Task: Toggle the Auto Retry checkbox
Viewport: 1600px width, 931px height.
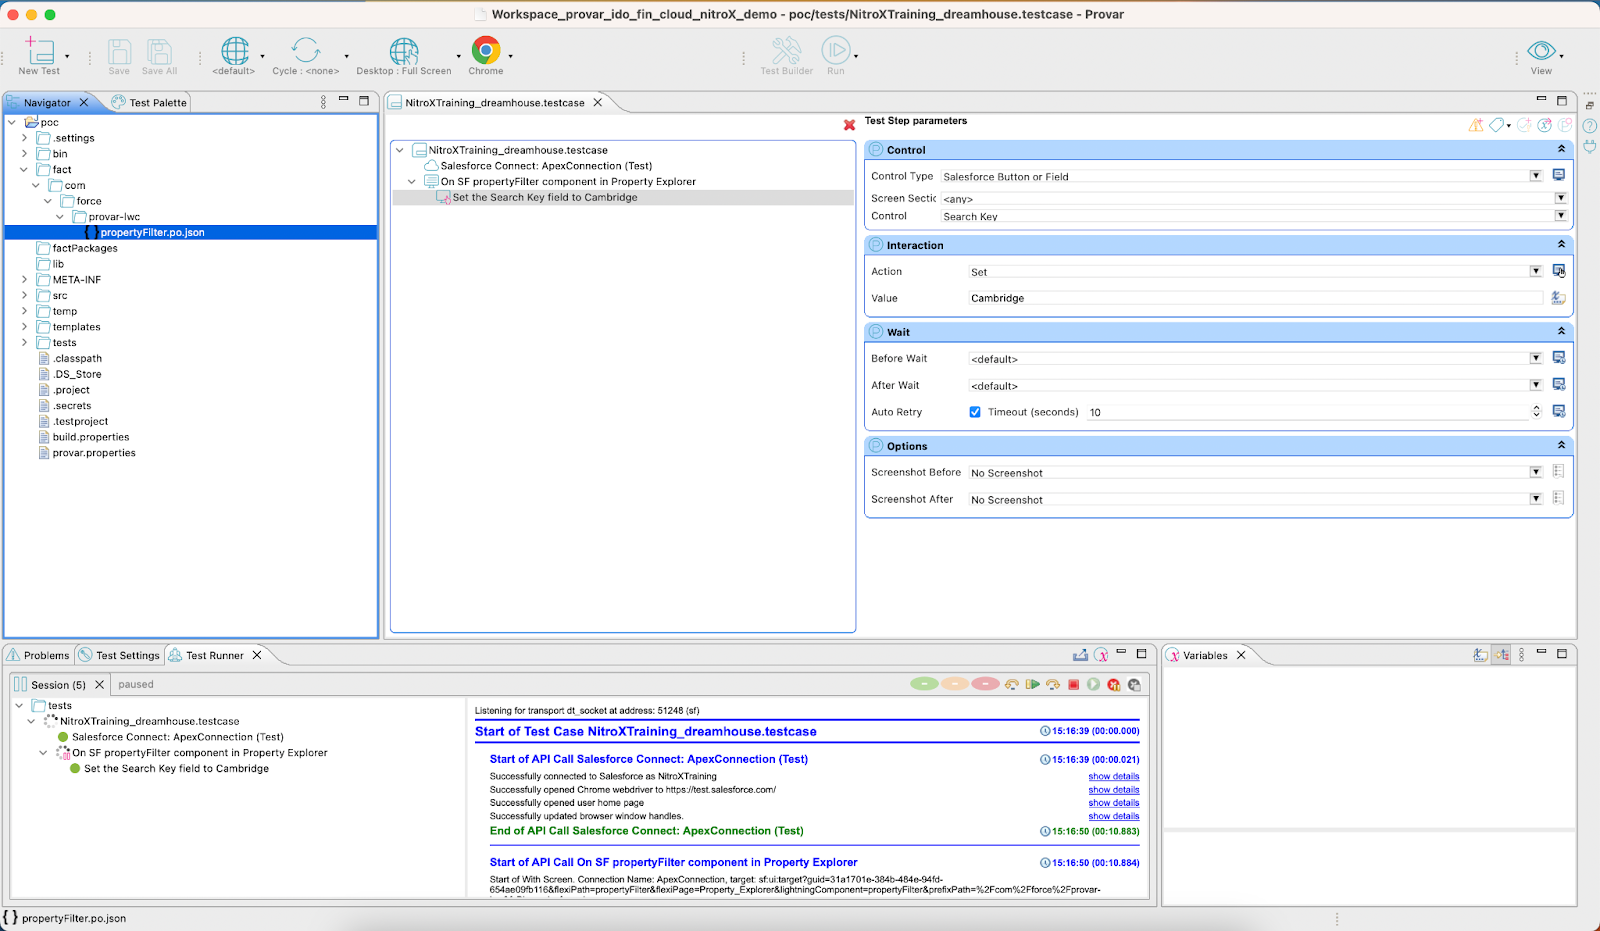Action: (975, 412)
